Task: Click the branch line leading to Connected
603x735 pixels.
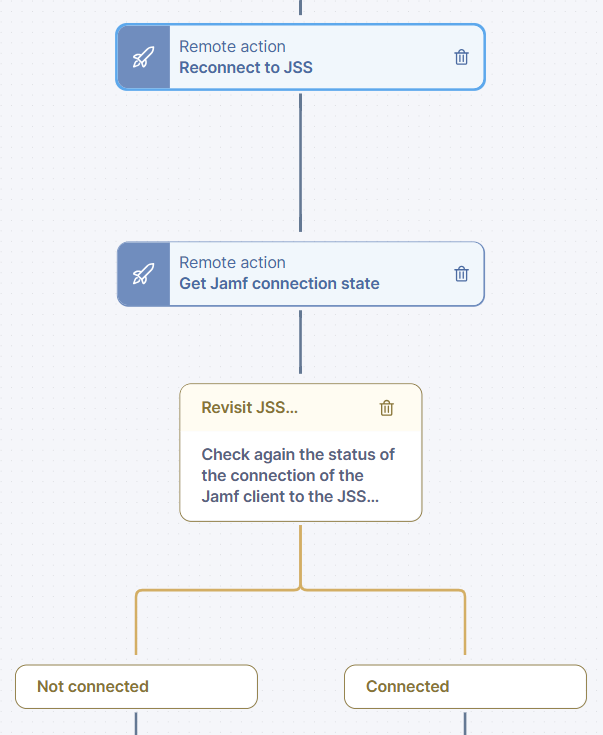Action: 465,625
